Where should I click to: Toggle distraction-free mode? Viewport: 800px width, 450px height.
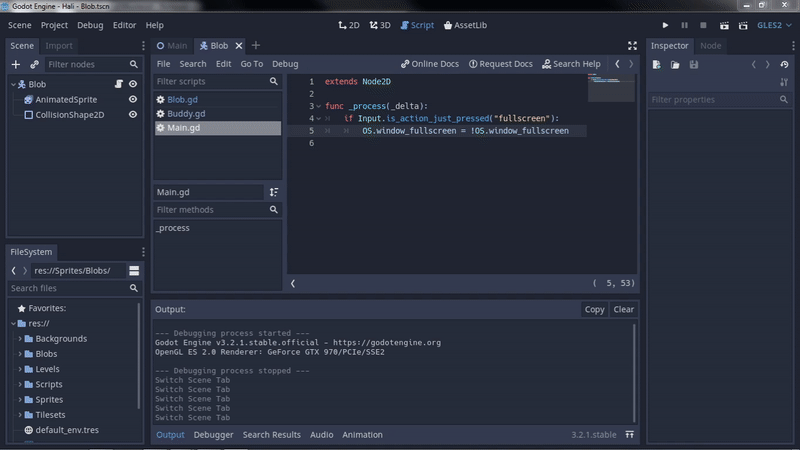(632, 45)
